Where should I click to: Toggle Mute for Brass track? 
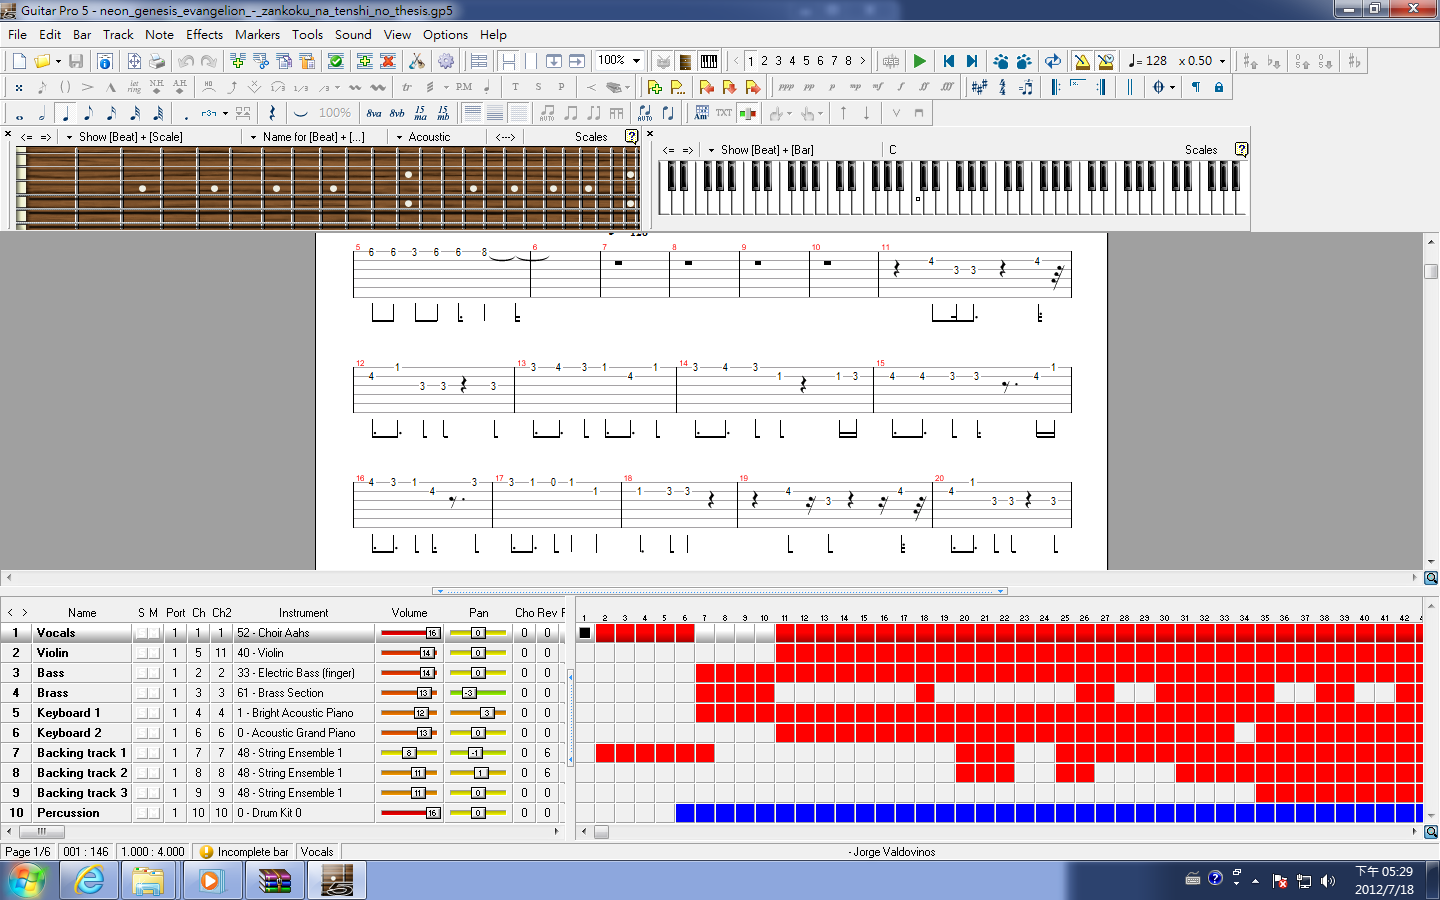[154, 693]
